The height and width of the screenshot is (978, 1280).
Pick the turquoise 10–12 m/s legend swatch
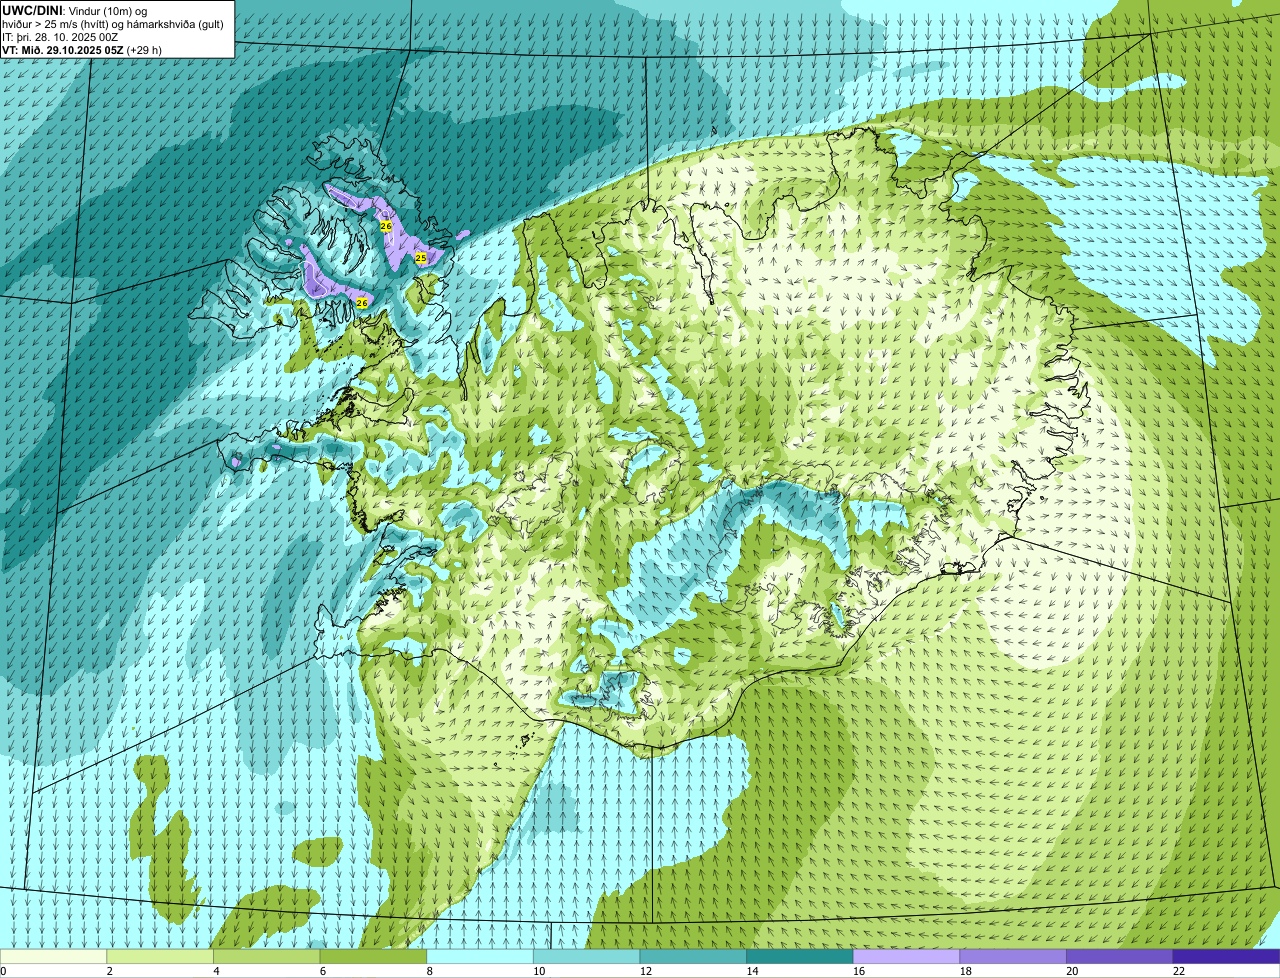tap(586, 956)
